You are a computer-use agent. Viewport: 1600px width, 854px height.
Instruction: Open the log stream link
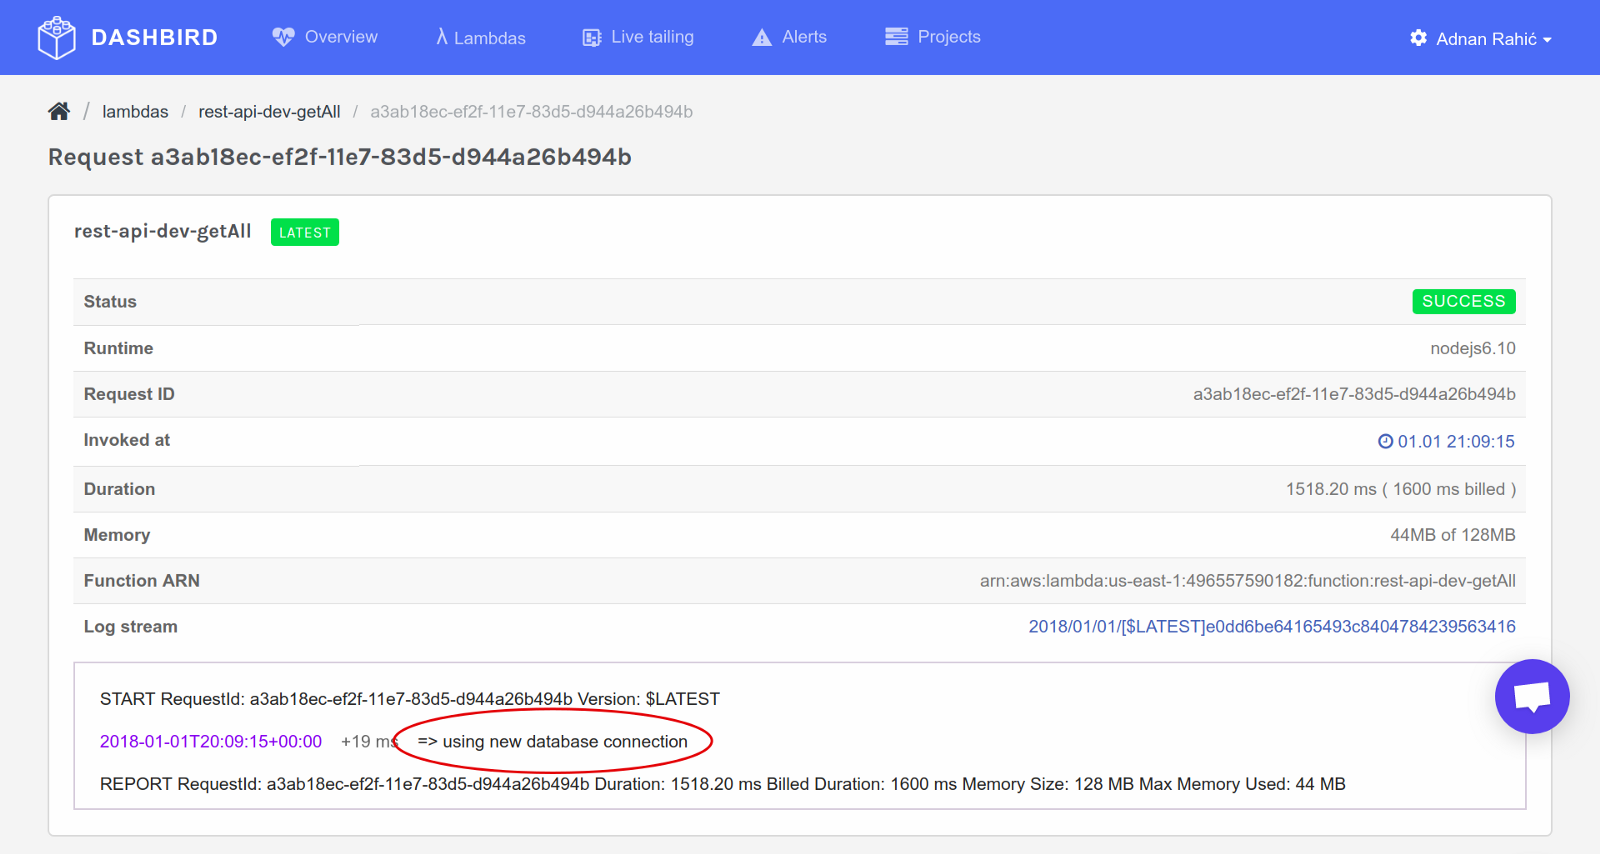[x=1272, y=627]
